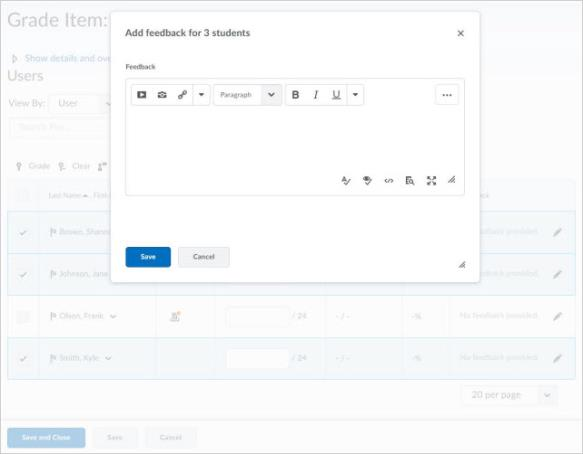Click the Search For input field
Viewport: 583px width, 454px height.
59,128
